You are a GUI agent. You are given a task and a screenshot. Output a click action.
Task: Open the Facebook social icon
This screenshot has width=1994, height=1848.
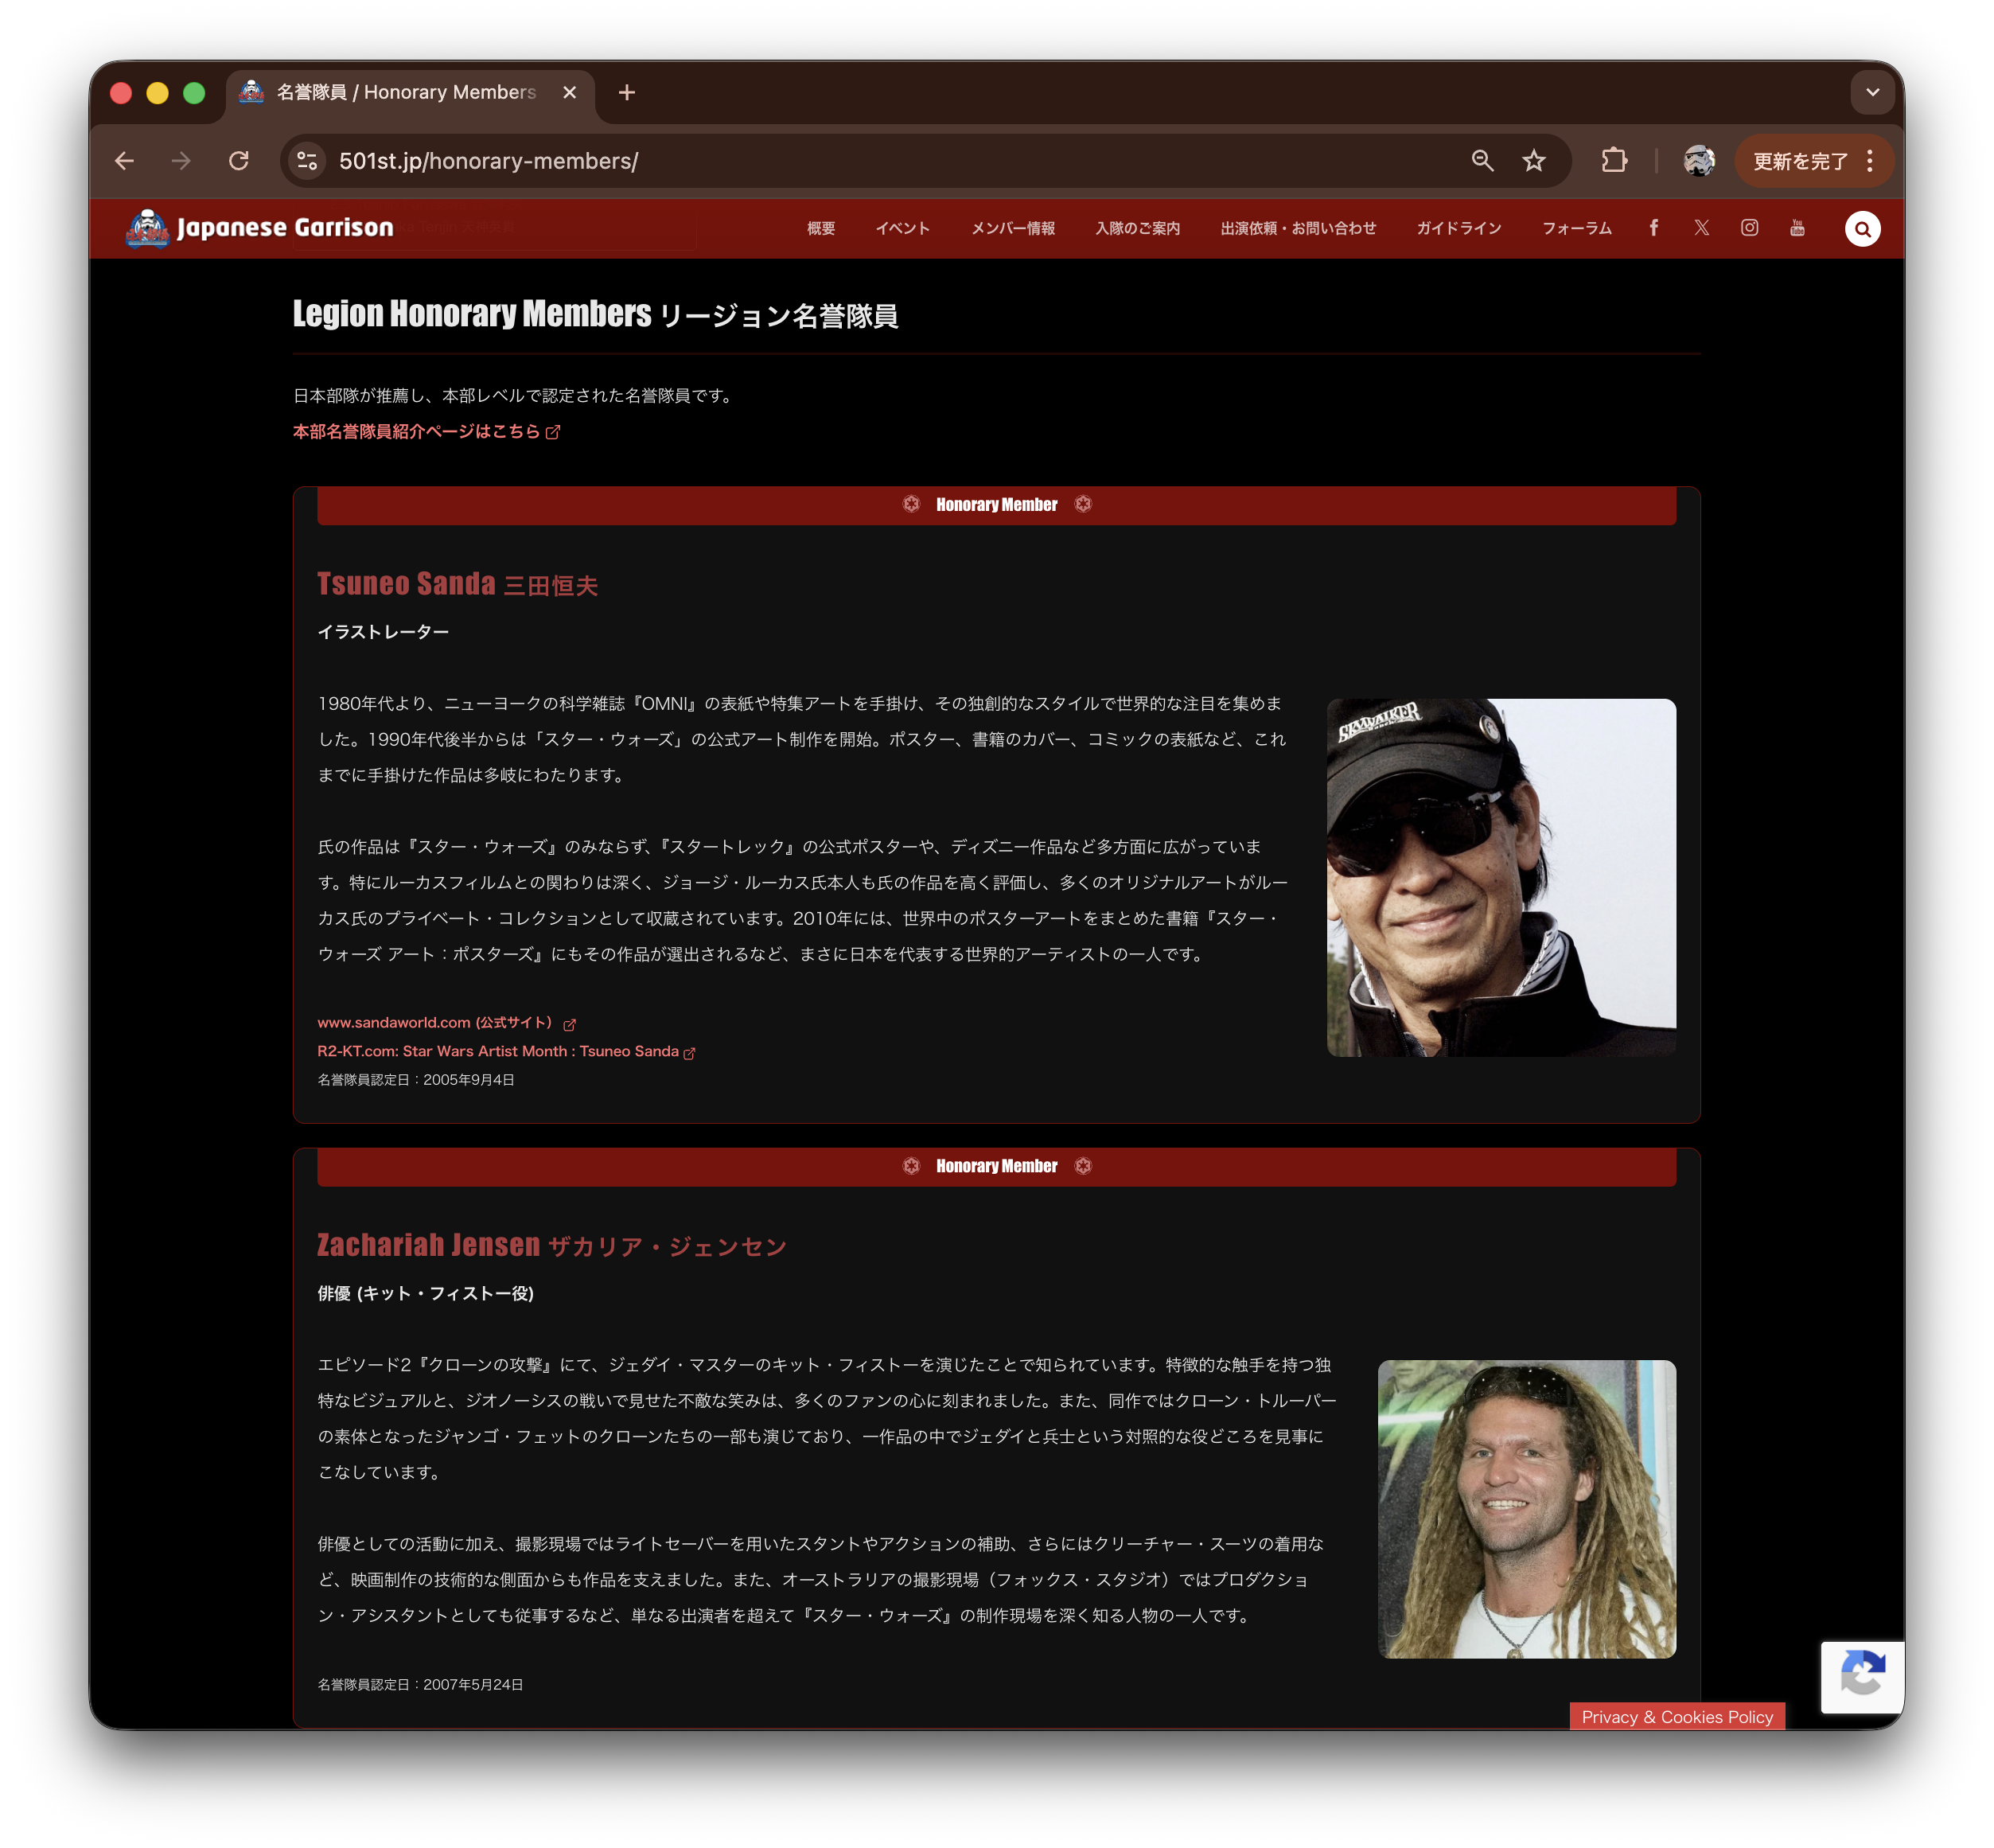[1654, 228]
